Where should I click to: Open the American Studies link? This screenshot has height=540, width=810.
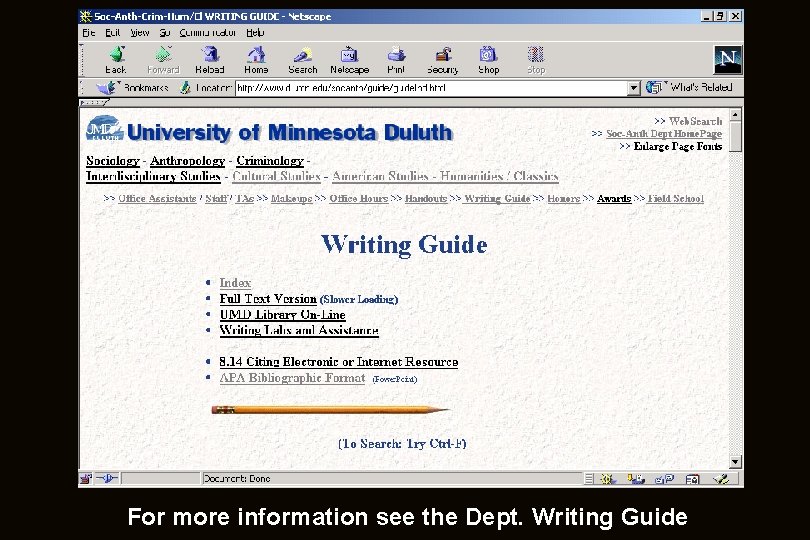[380, 177]
